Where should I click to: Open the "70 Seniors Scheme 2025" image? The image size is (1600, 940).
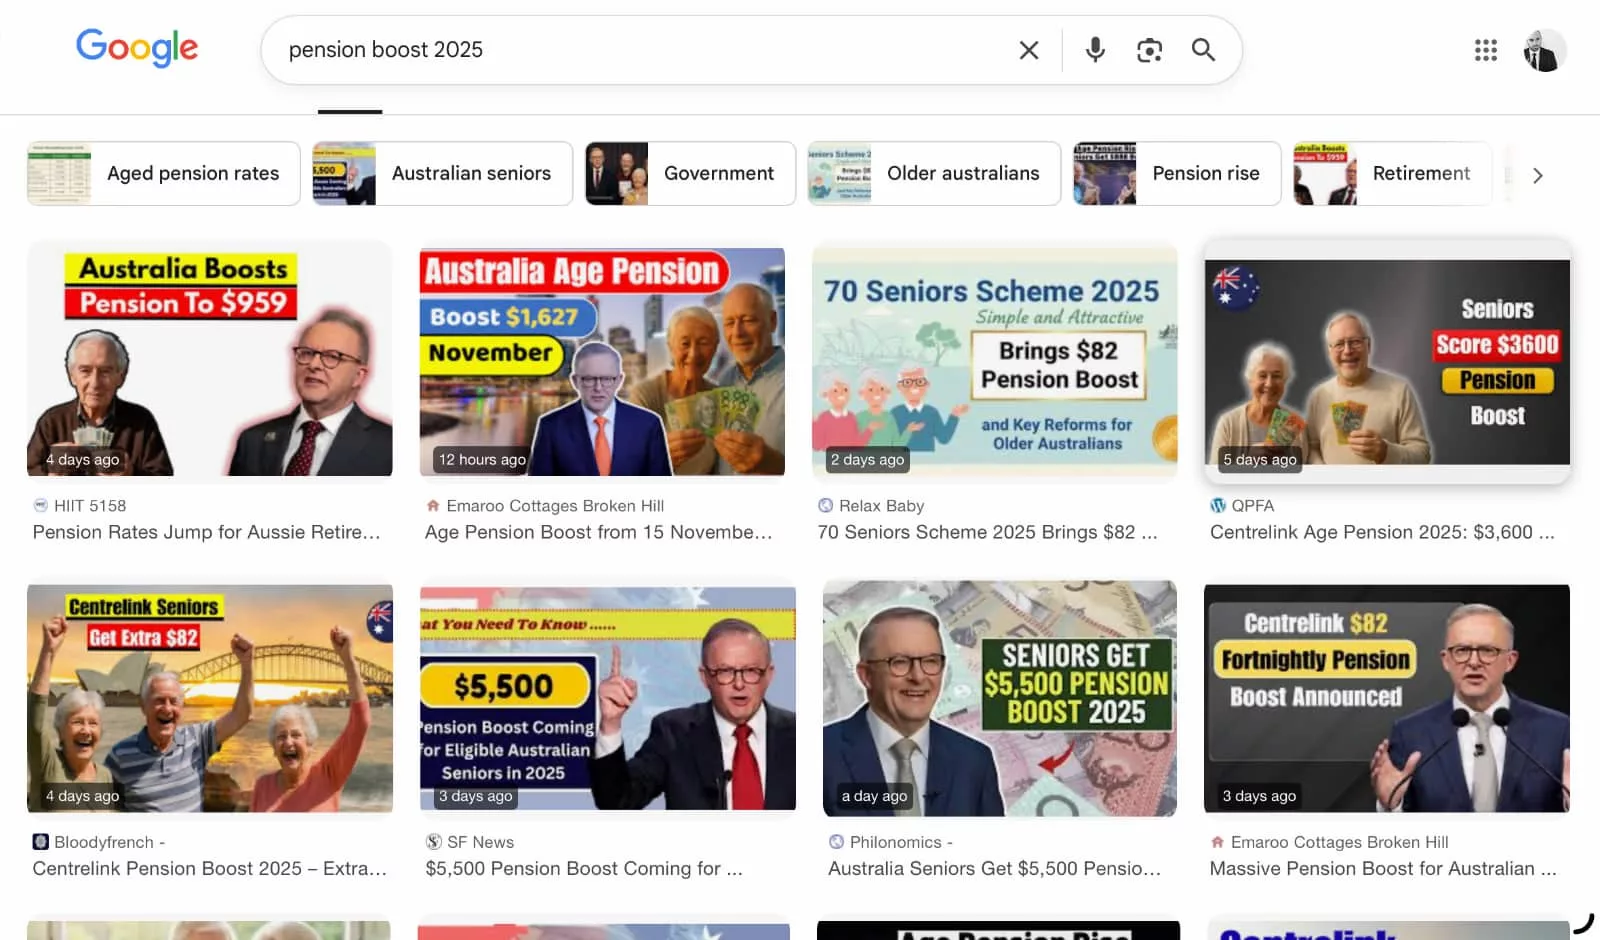coord(995,362)
